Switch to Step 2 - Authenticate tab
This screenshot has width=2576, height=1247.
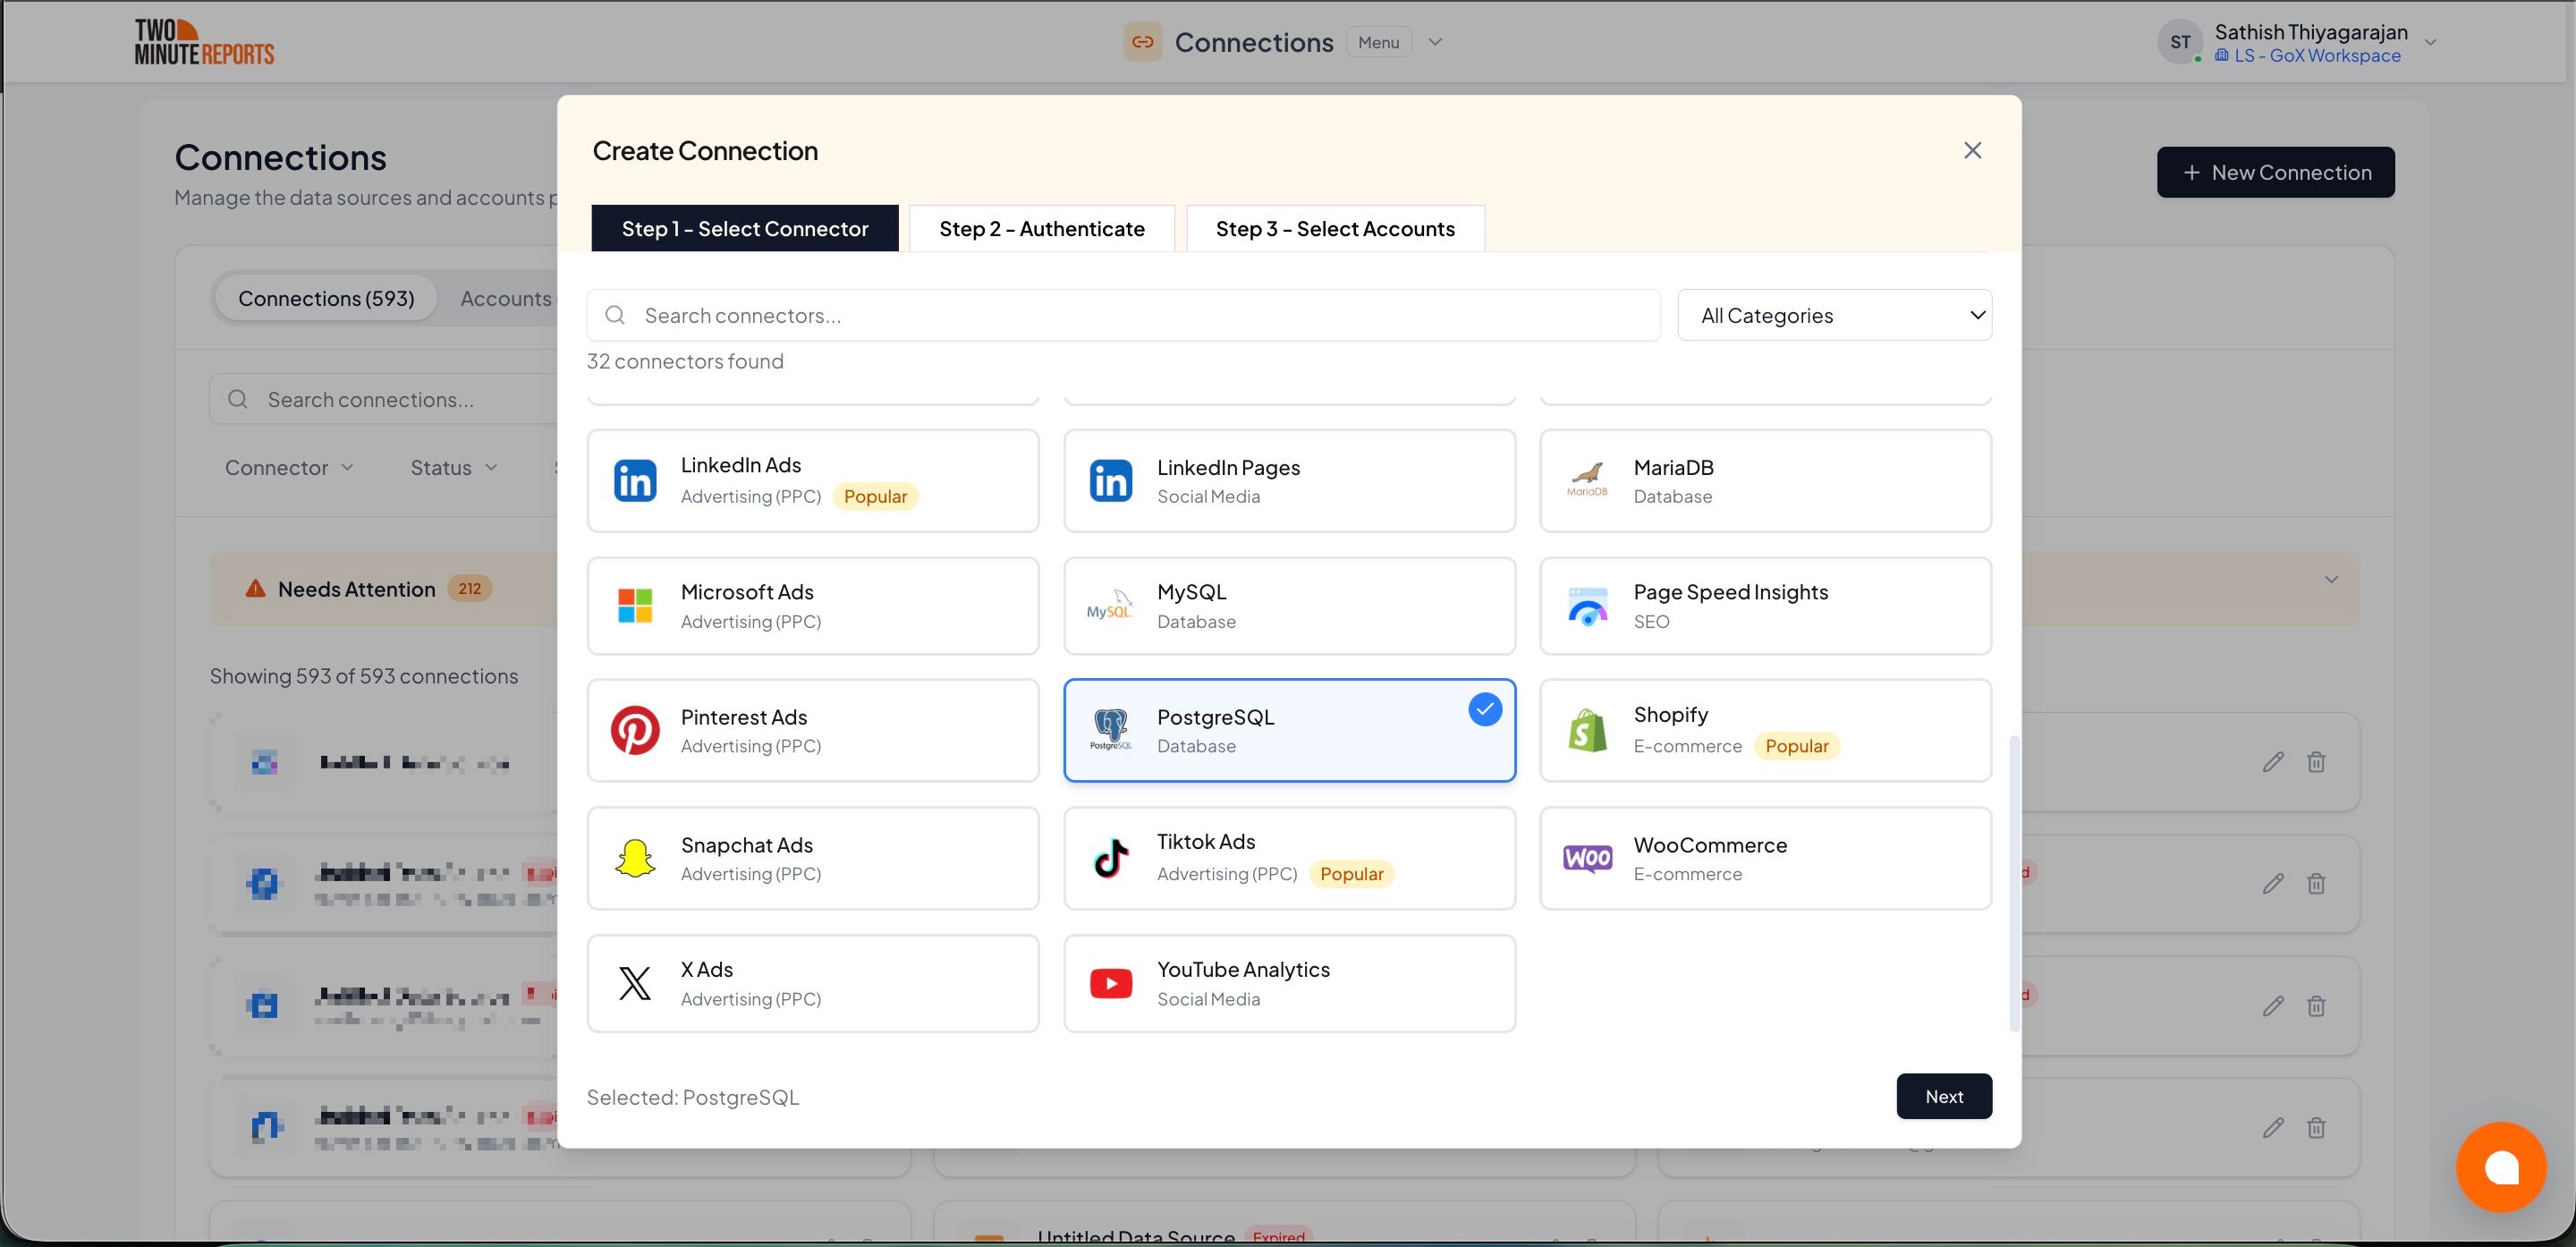1041,229
